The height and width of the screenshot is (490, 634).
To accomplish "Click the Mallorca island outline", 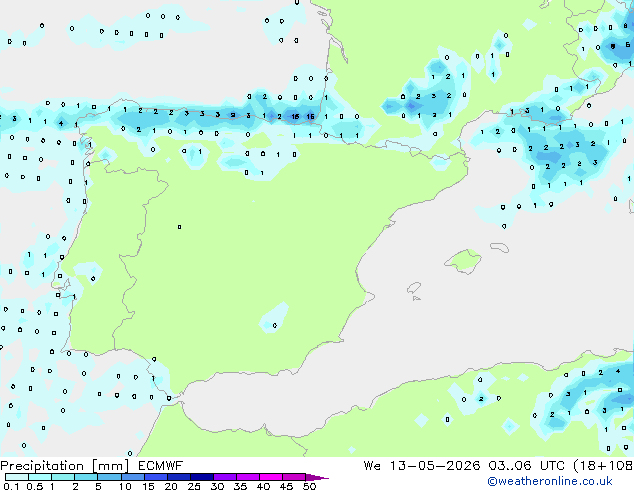I will [x=463, y=261].
